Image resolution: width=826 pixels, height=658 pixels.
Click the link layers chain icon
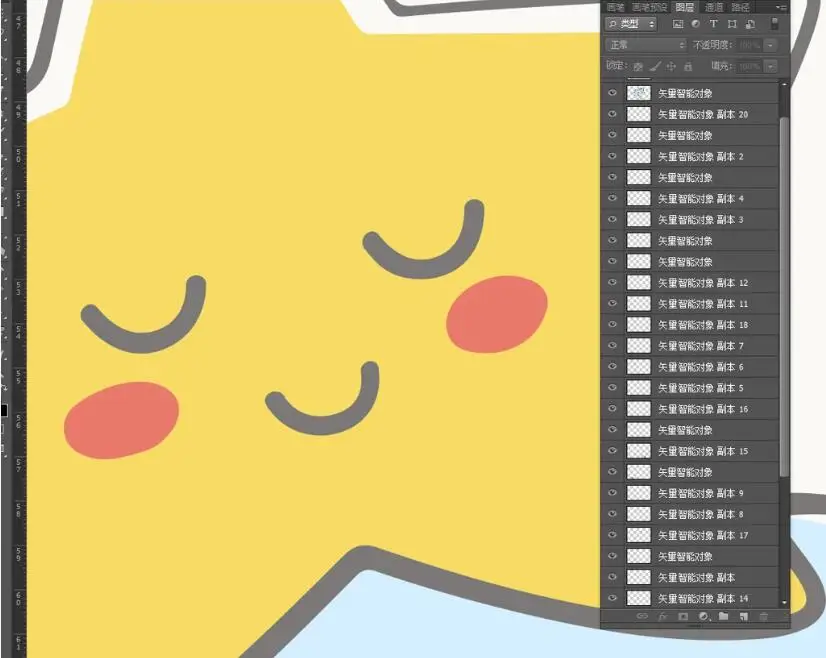[642, 616]
